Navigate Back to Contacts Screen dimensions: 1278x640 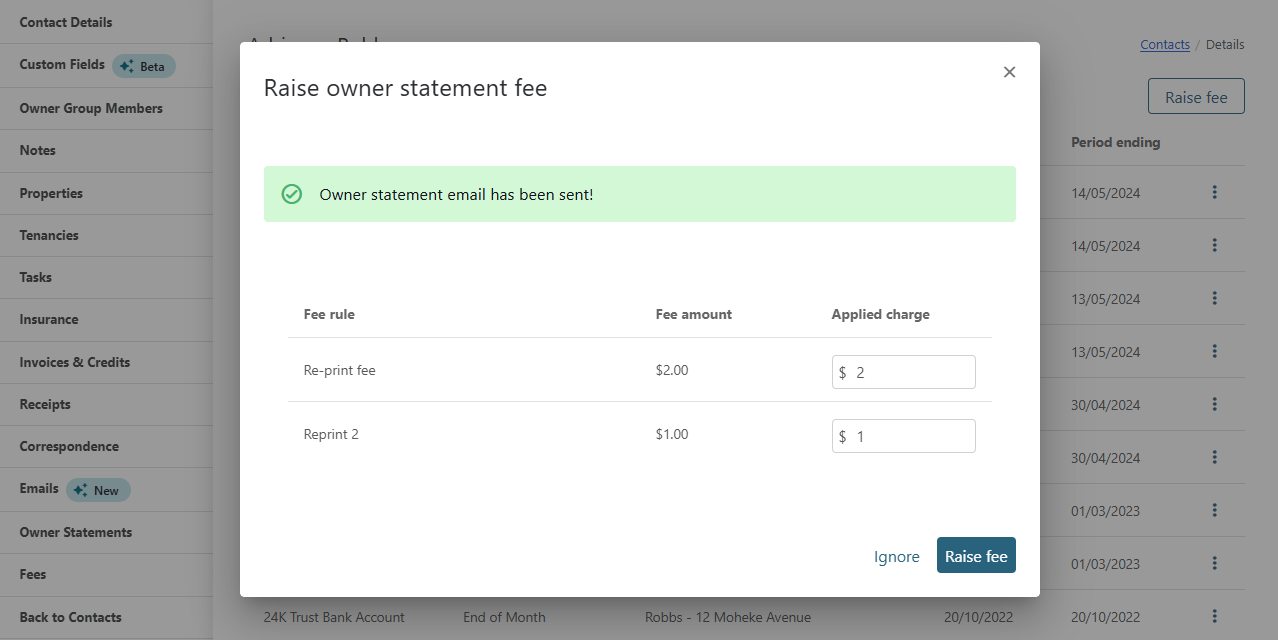(70, 618)
